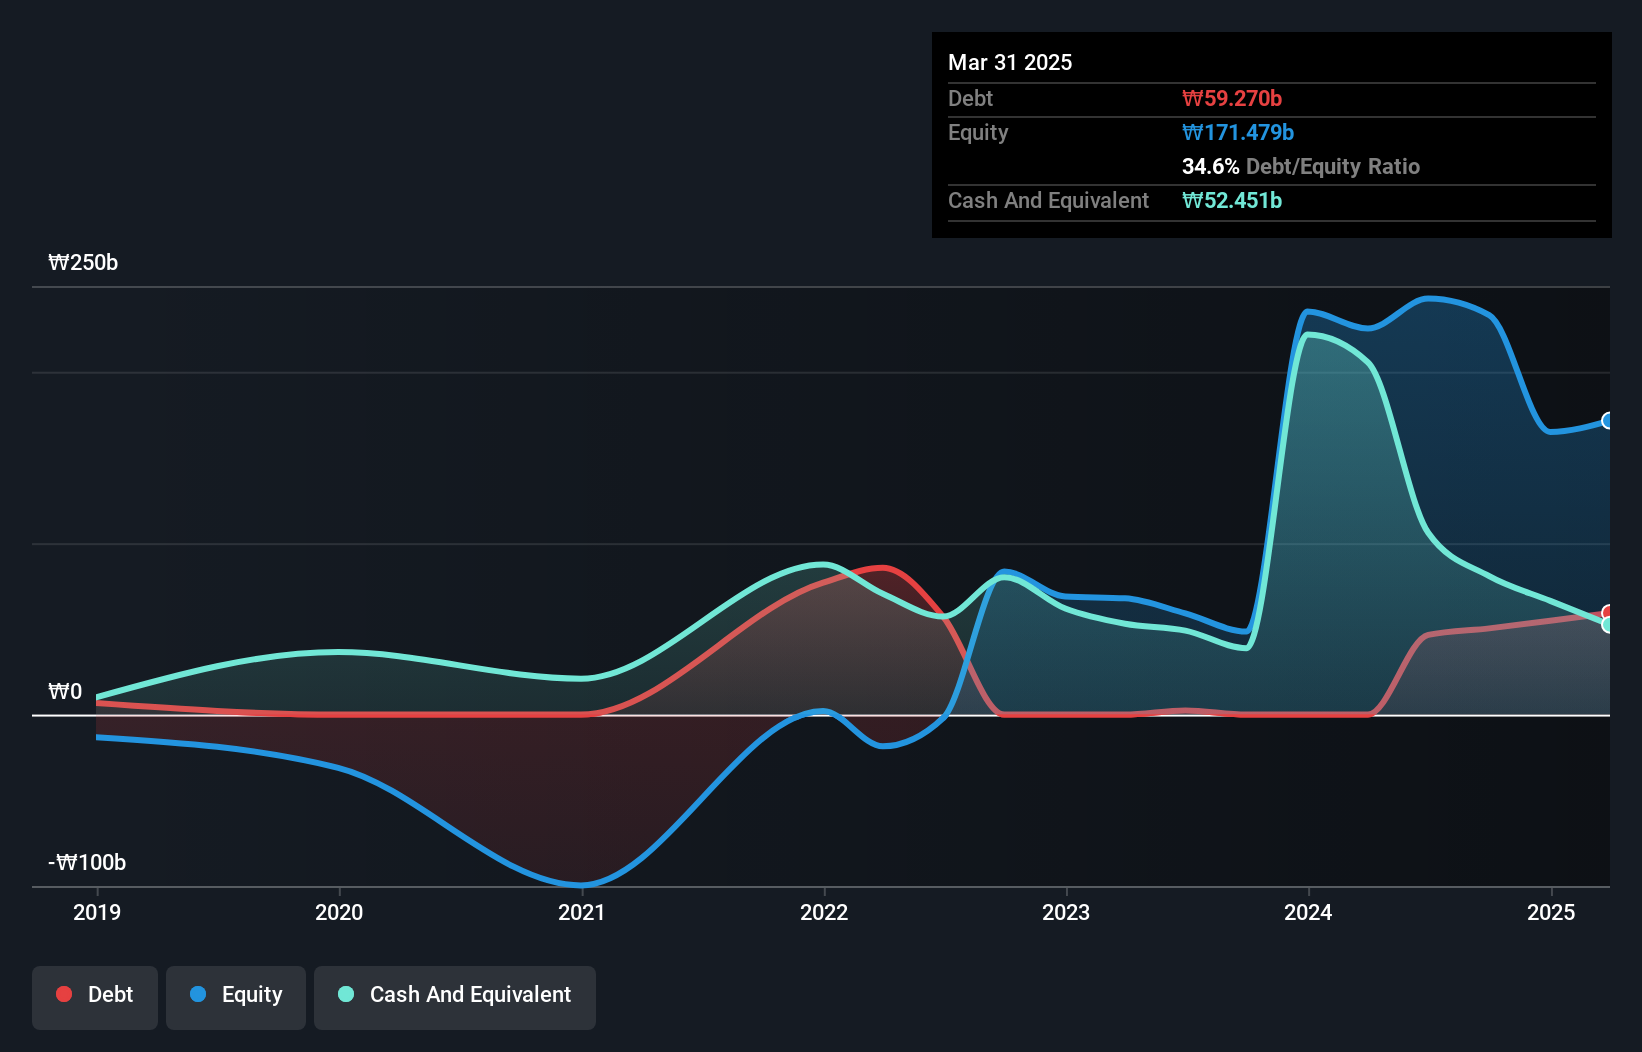The width and height of the screenshot is (1642, 1052).
Task: Click the red Debt legend dot icon
Action: 64,994
